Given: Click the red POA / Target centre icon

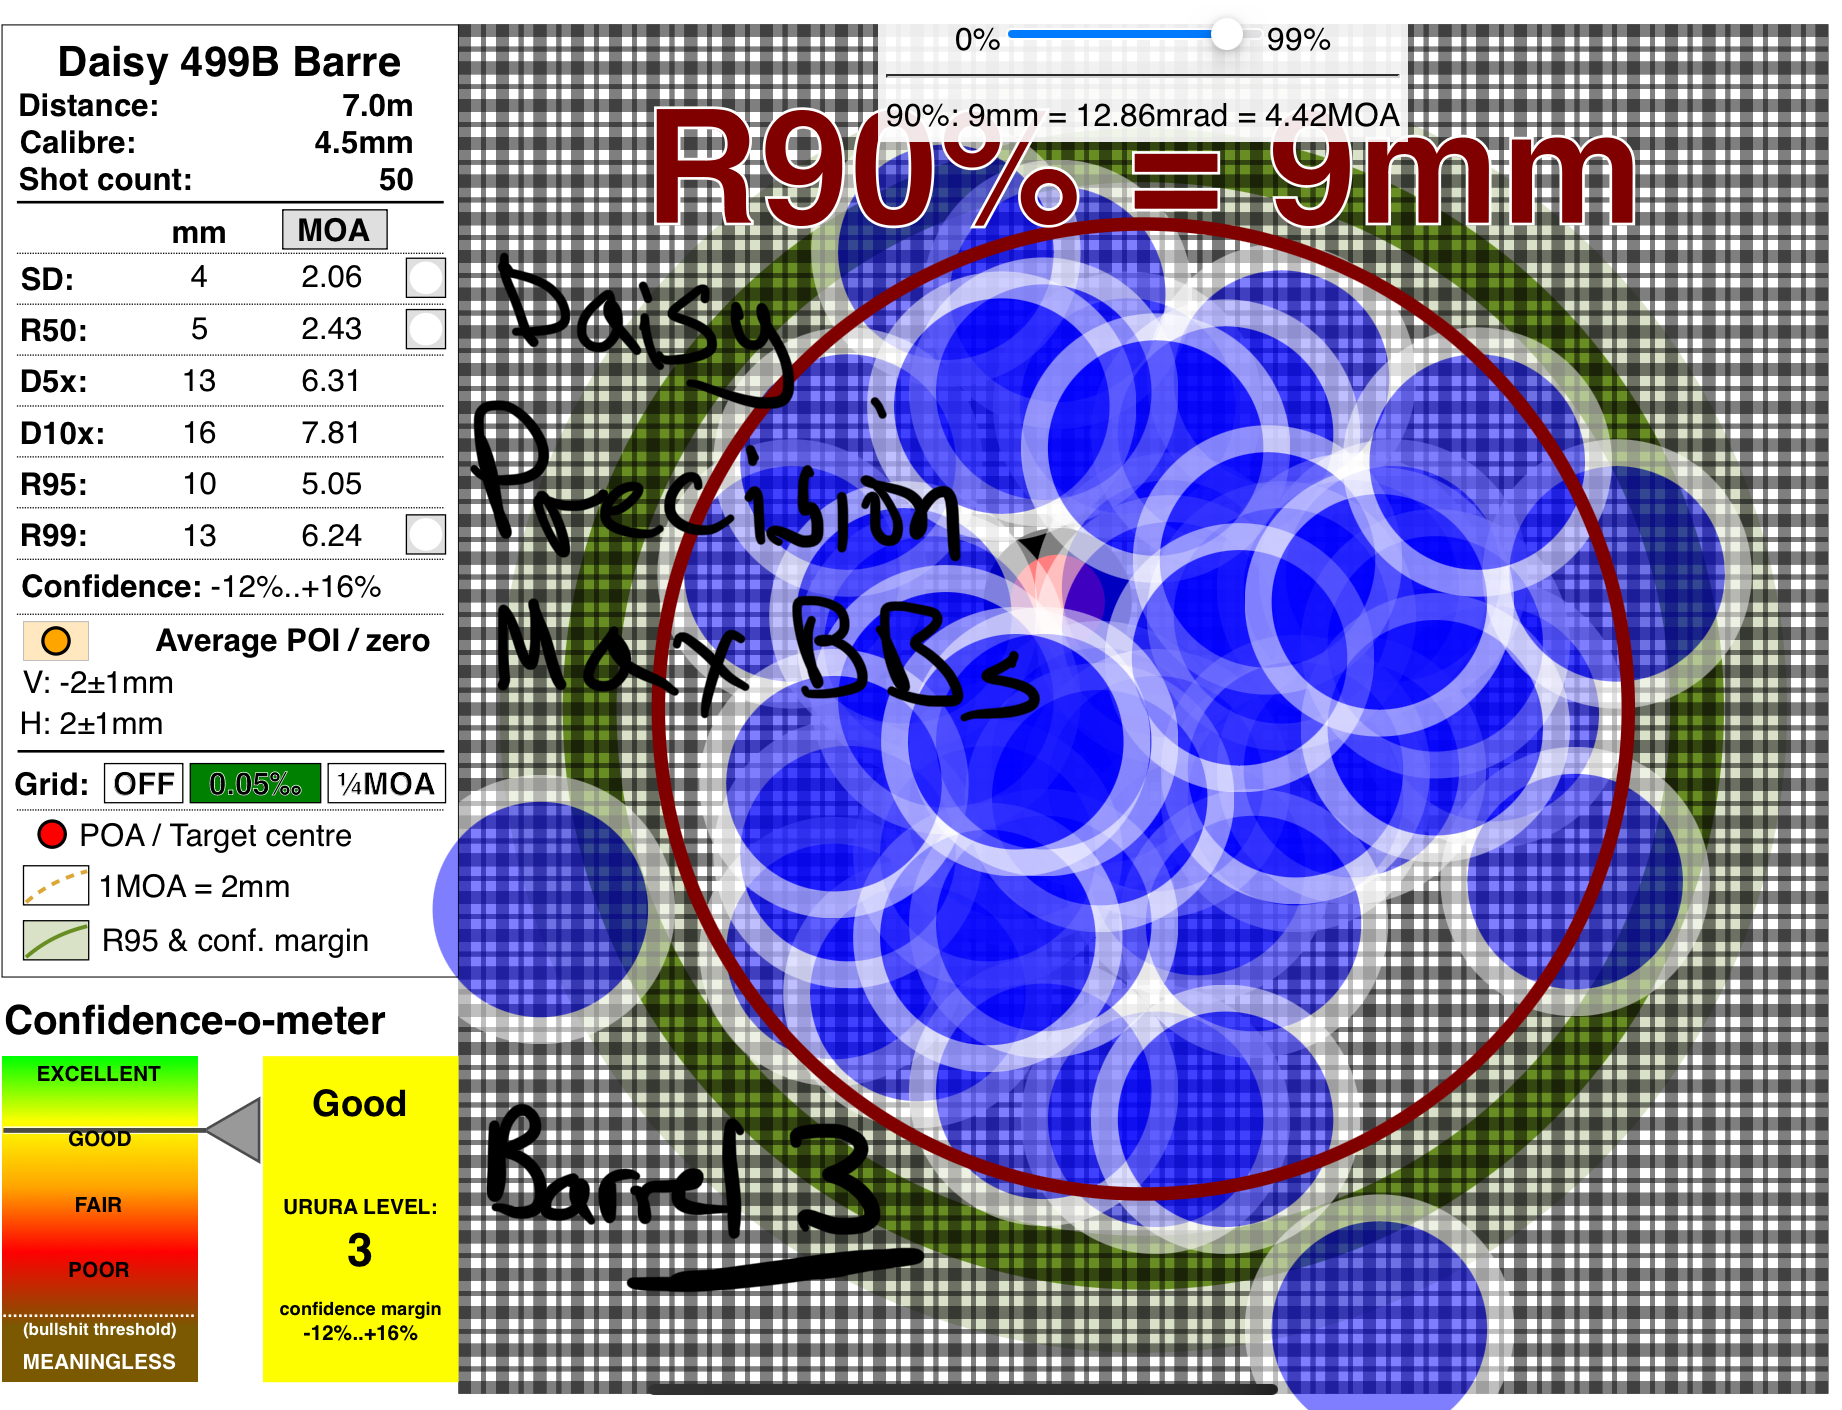Looking at the screenshot, I should pyautogui.click(x=52, y=834).
